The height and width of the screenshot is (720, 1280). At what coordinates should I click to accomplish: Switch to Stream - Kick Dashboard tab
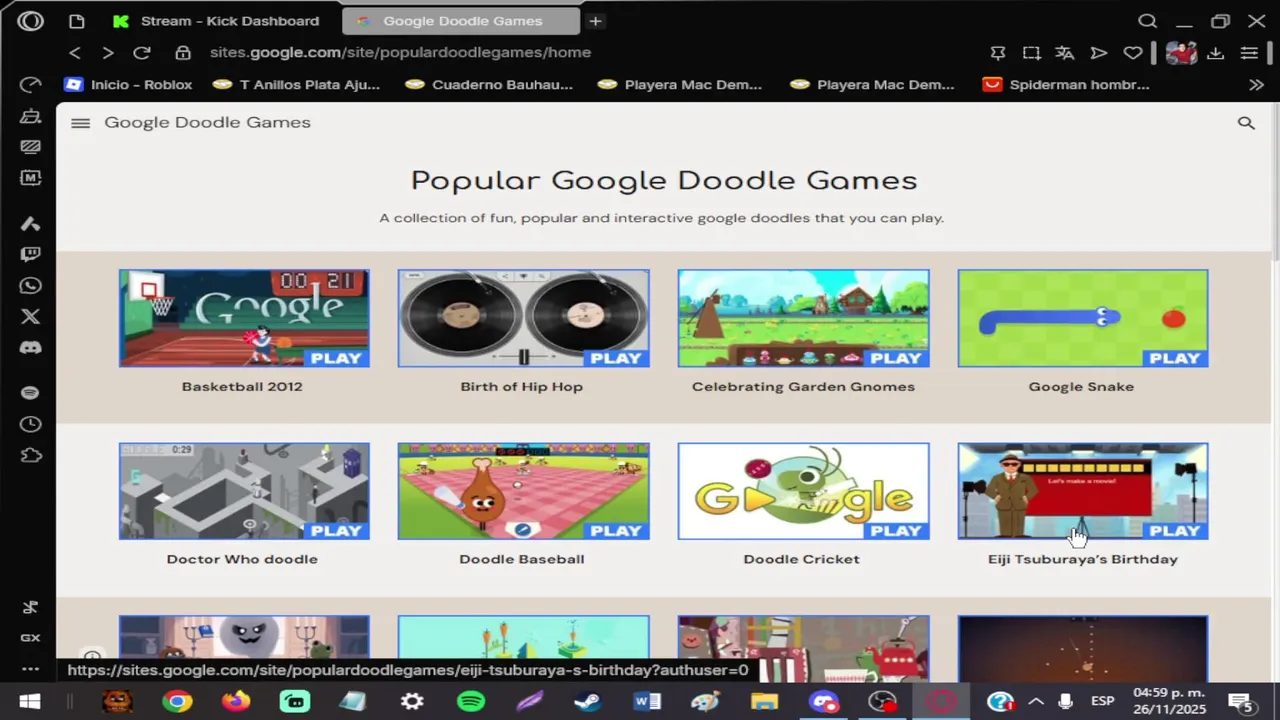[216, 21]
